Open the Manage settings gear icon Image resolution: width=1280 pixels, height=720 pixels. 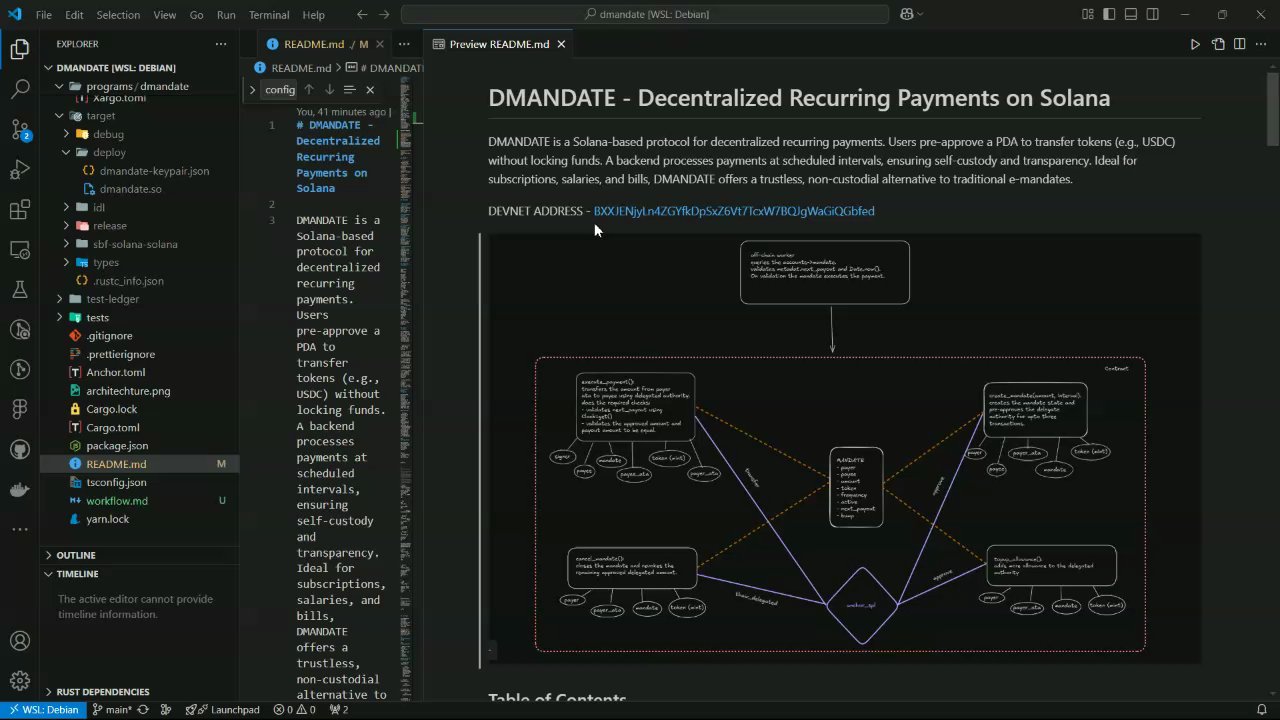point(20,682)
